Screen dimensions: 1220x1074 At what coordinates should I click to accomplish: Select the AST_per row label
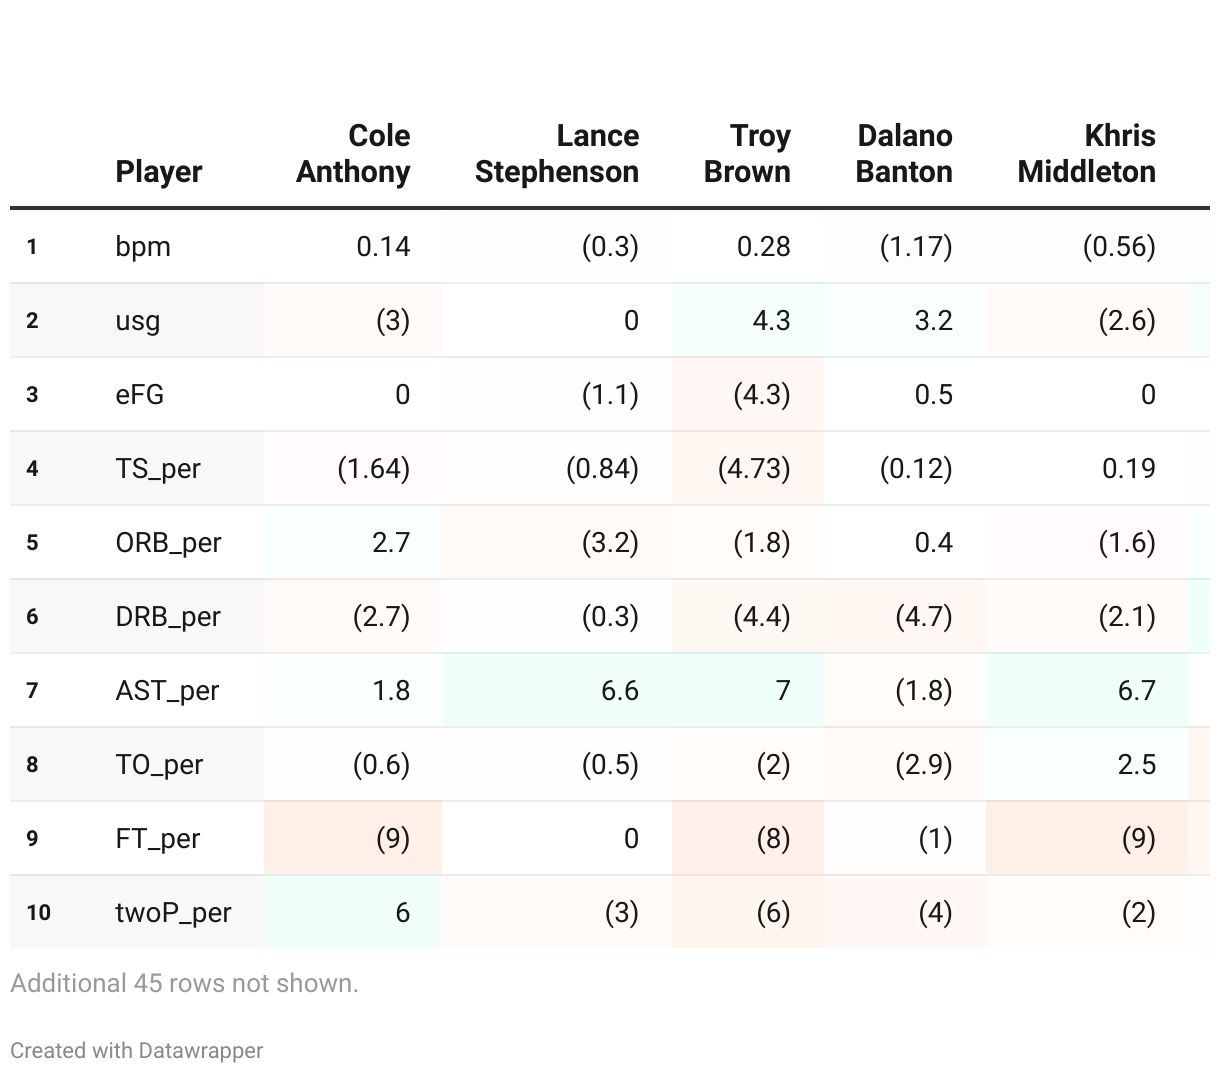[x=167, y=690]
